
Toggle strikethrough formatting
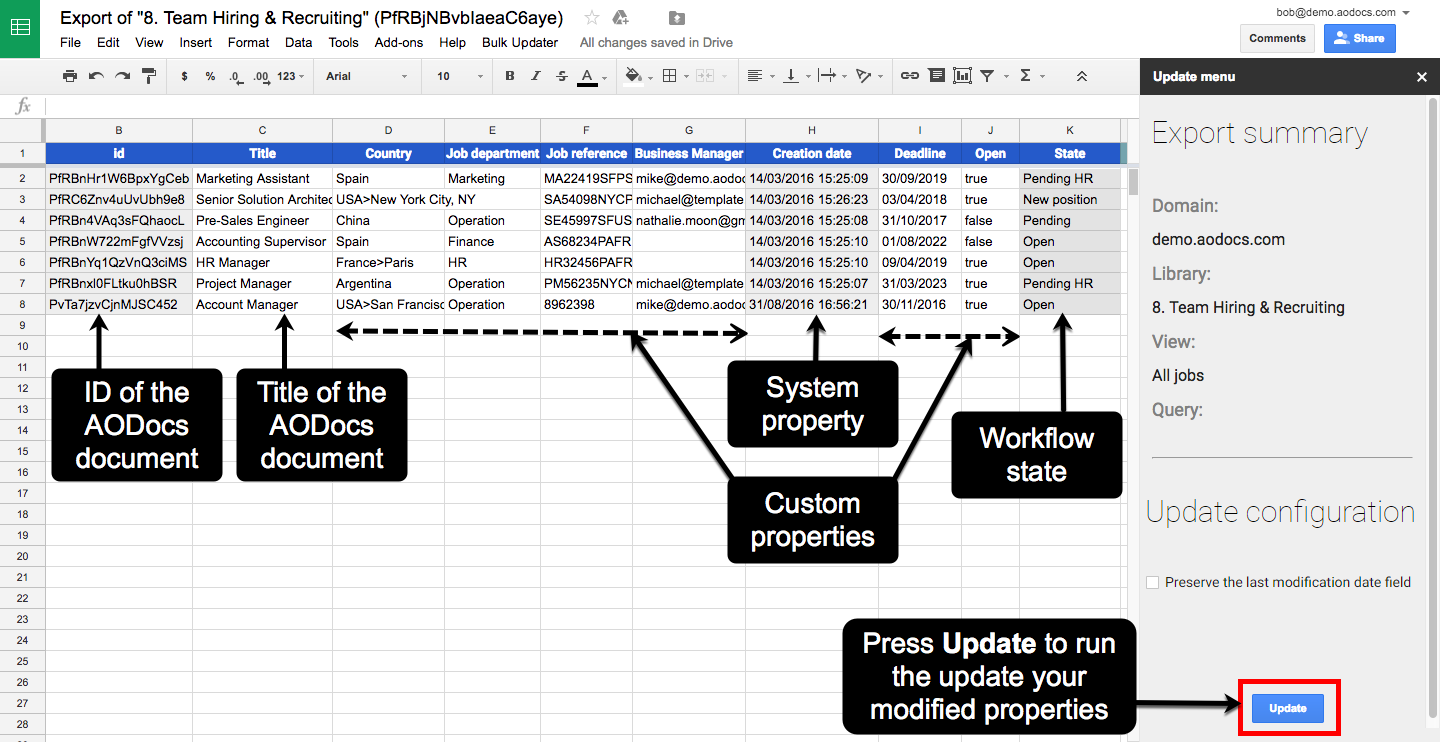pos(562,76)
